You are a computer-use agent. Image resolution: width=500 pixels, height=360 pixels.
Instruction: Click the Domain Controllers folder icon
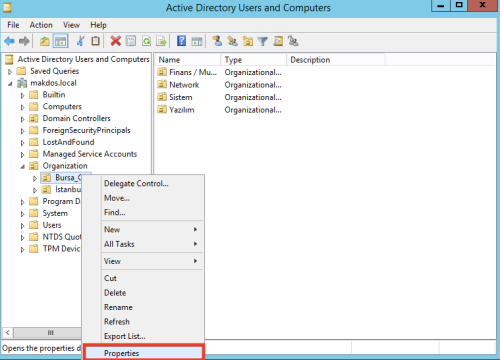point(33,118)
